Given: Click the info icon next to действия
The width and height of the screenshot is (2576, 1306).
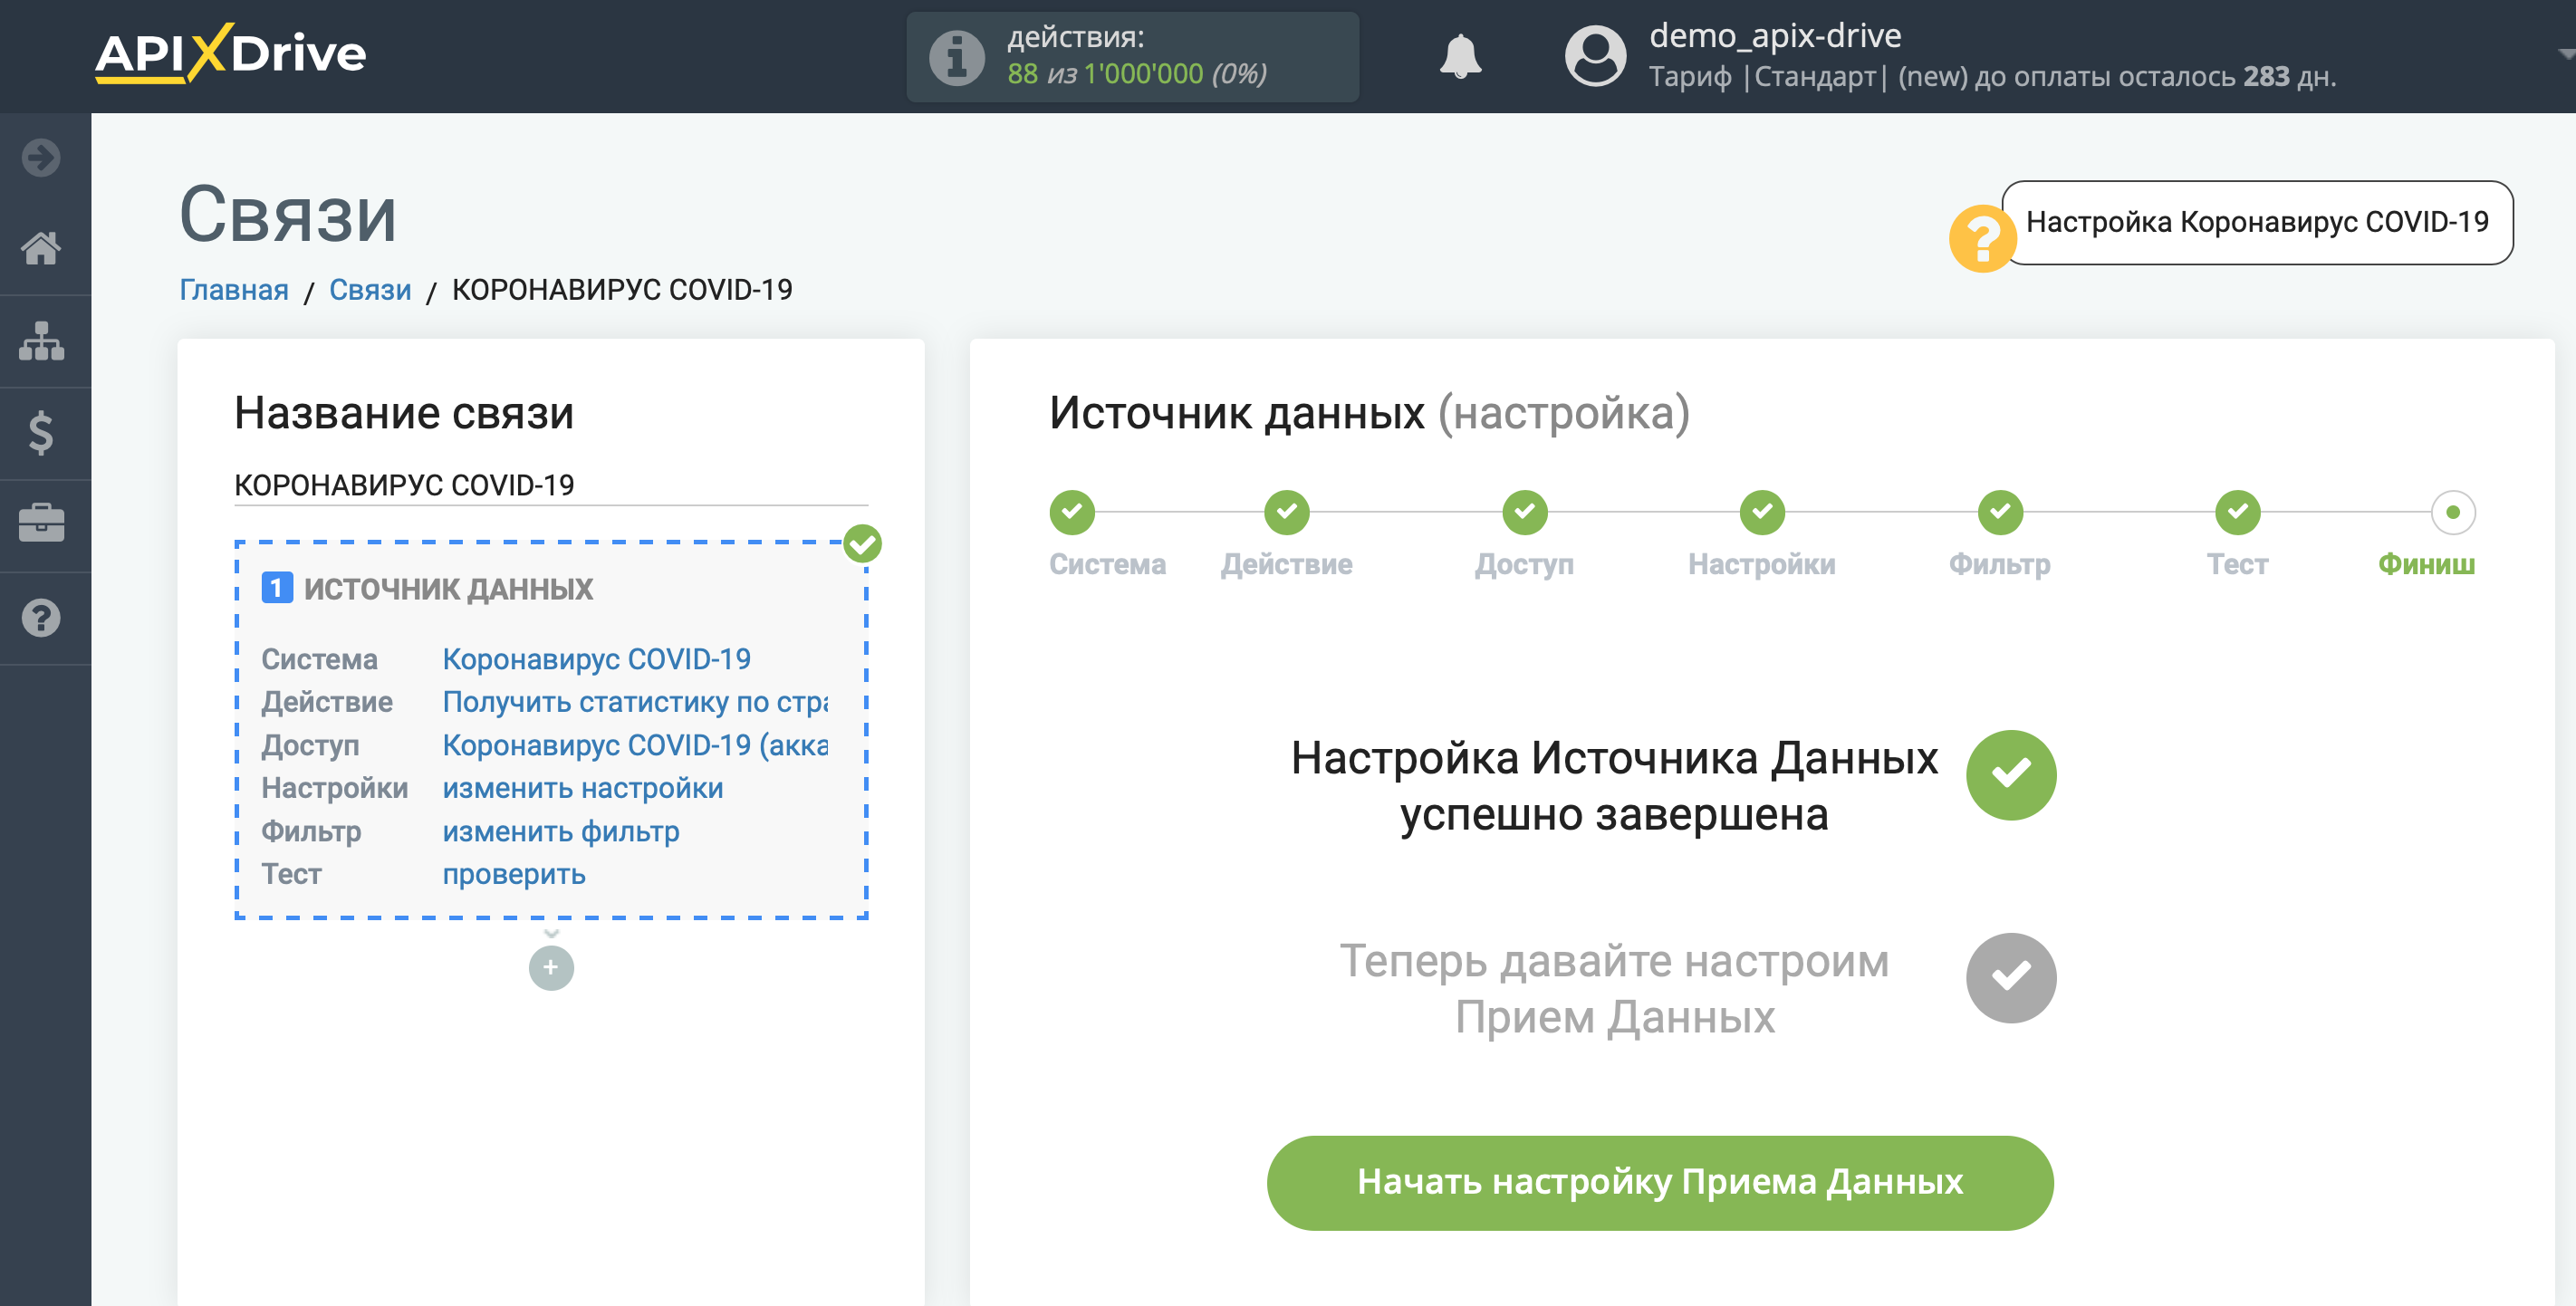Looking at the screenshot, I should [x=956, y=57].
